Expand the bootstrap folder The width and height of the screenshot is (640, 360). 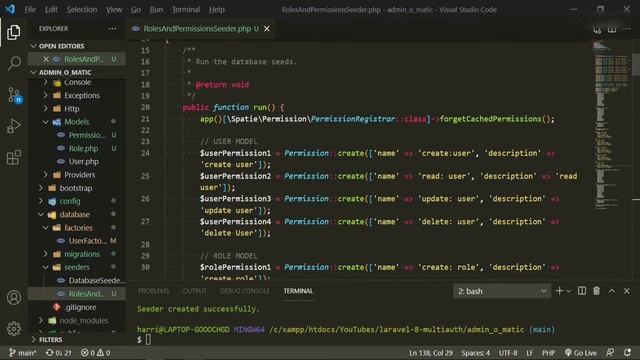tap(77, 188)
